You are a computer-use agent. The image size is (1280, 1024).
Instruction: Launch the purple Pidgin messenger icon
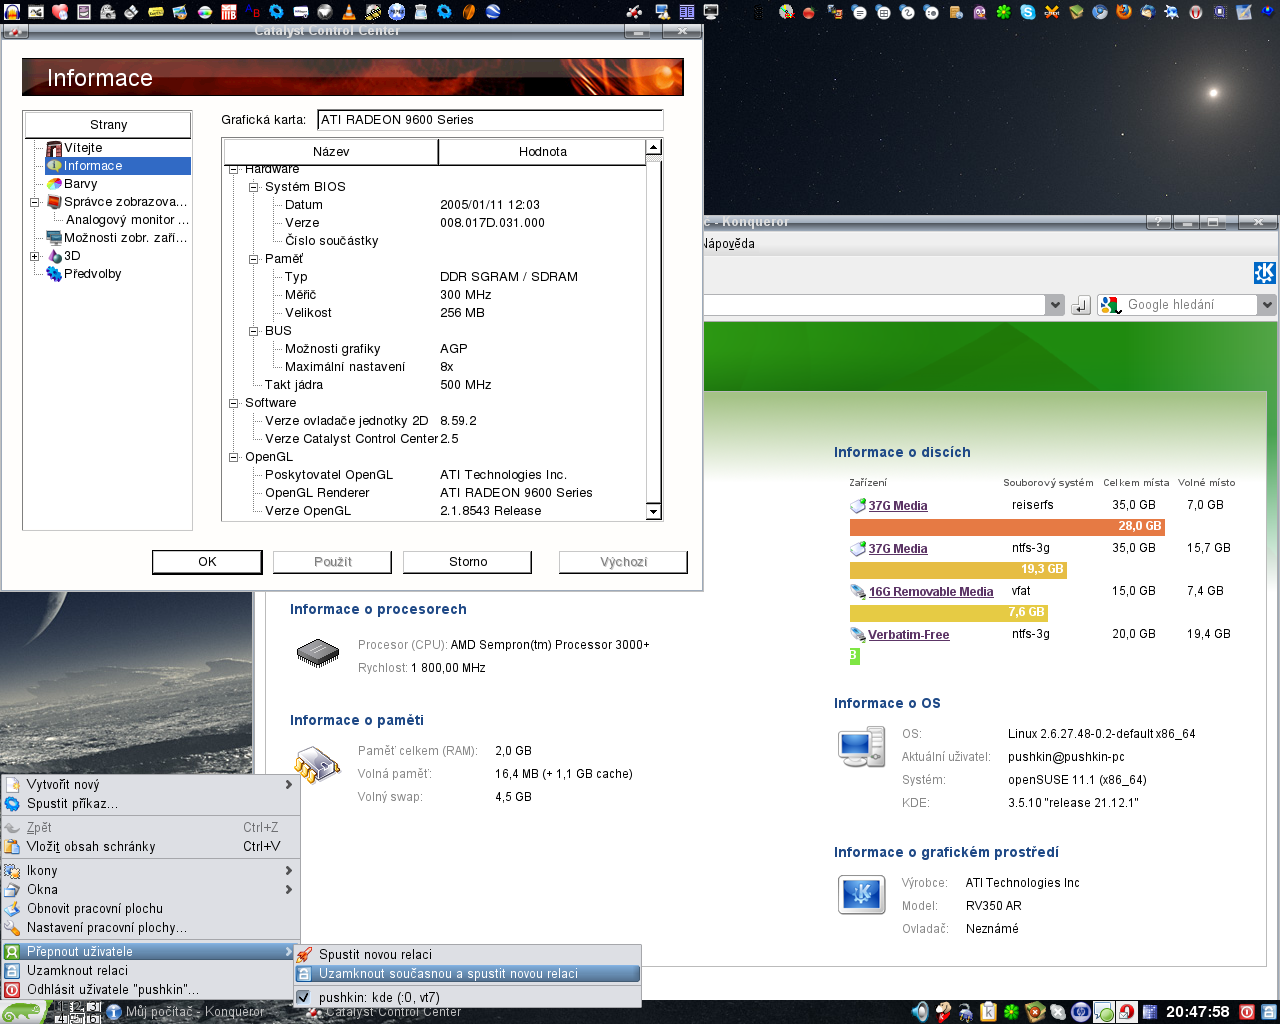click(980, 12)
